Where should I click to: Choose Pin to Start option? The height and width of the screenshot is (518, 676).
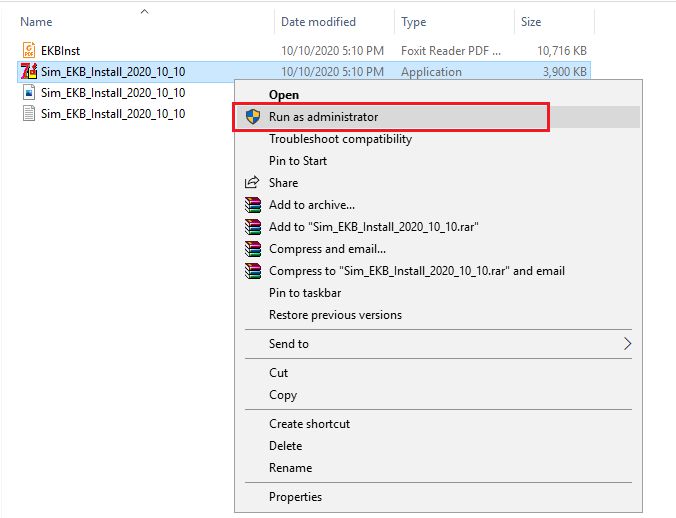(x=298, y=161)
